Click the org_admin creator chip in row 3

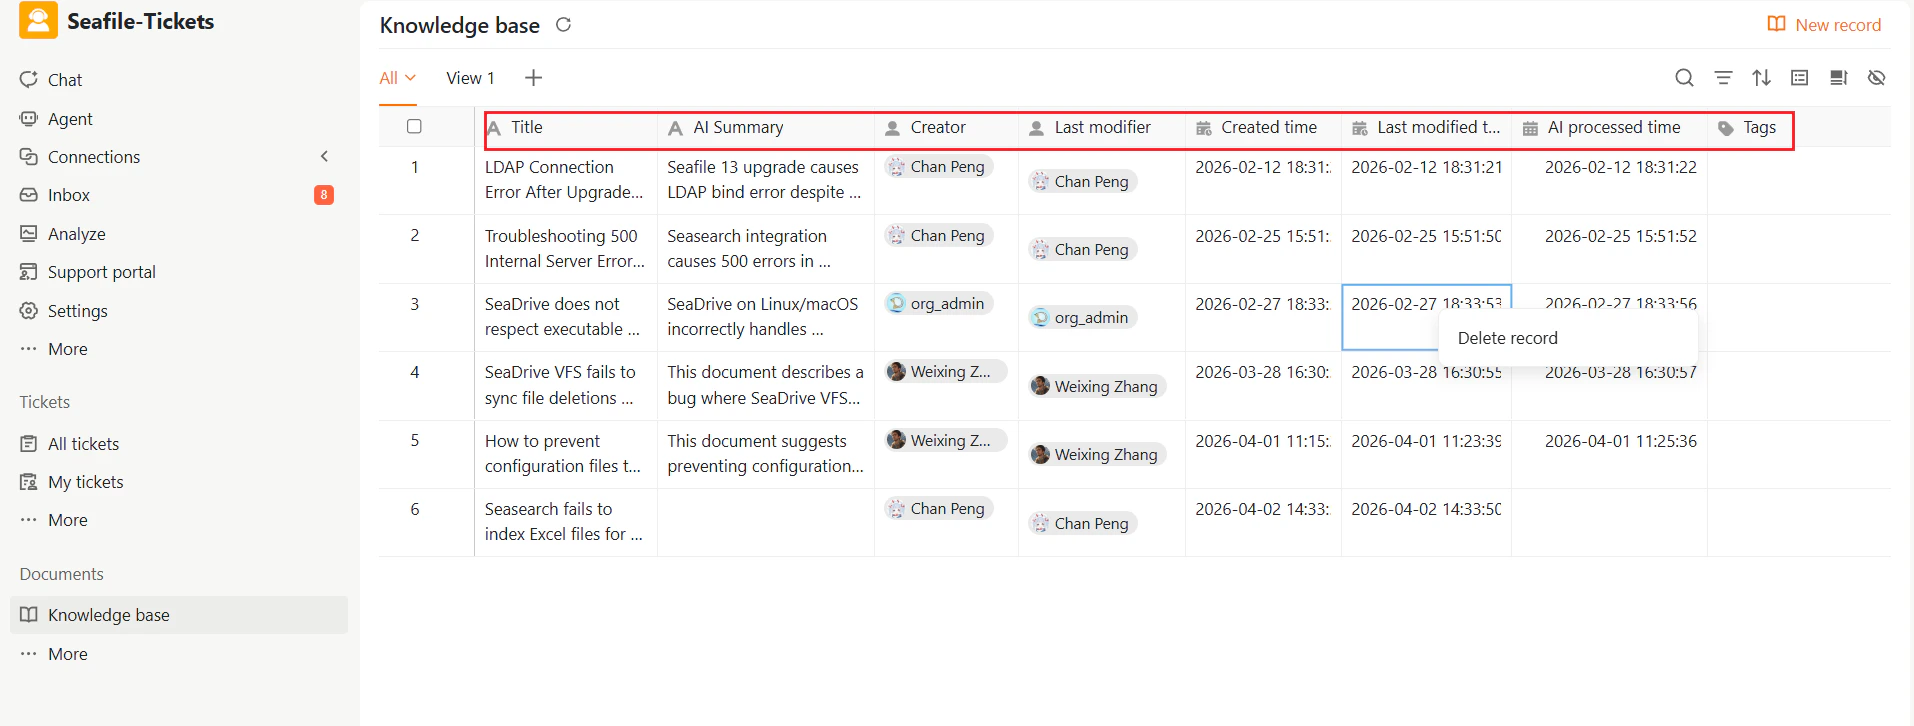(x=938, y=303)
